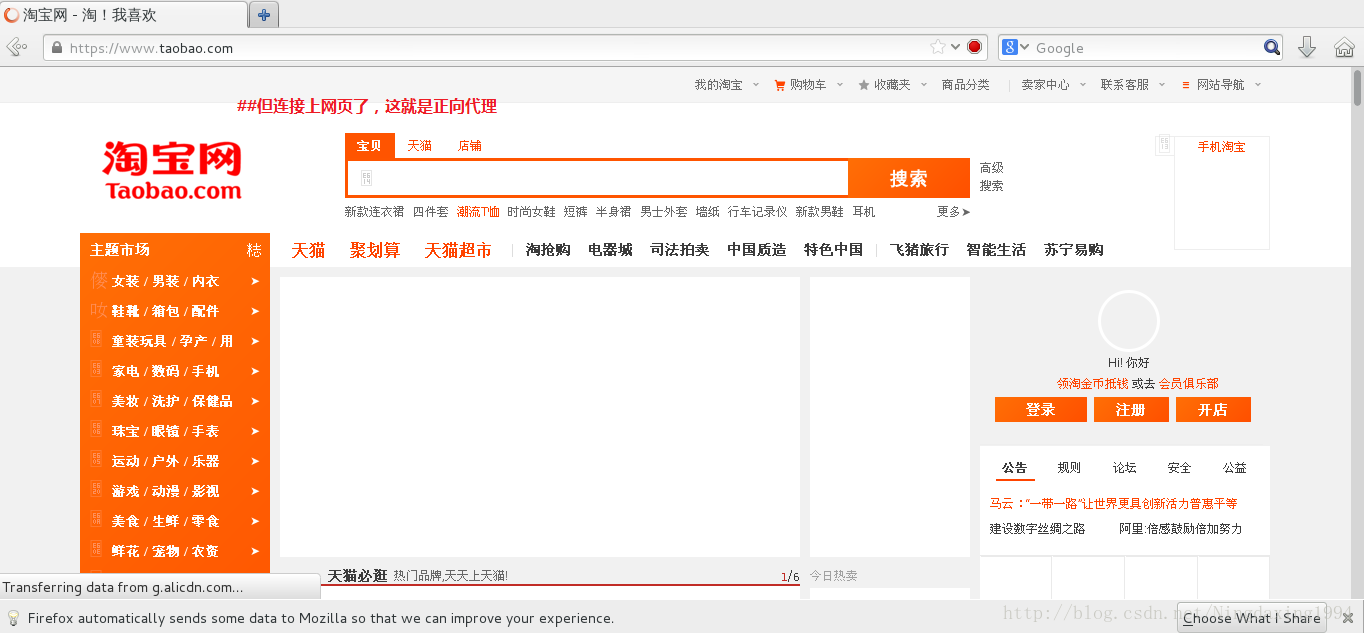Open the 苏宁易购 navigation link
This screenshot has height=633, width=1364.
click(x=1074, y=250)
